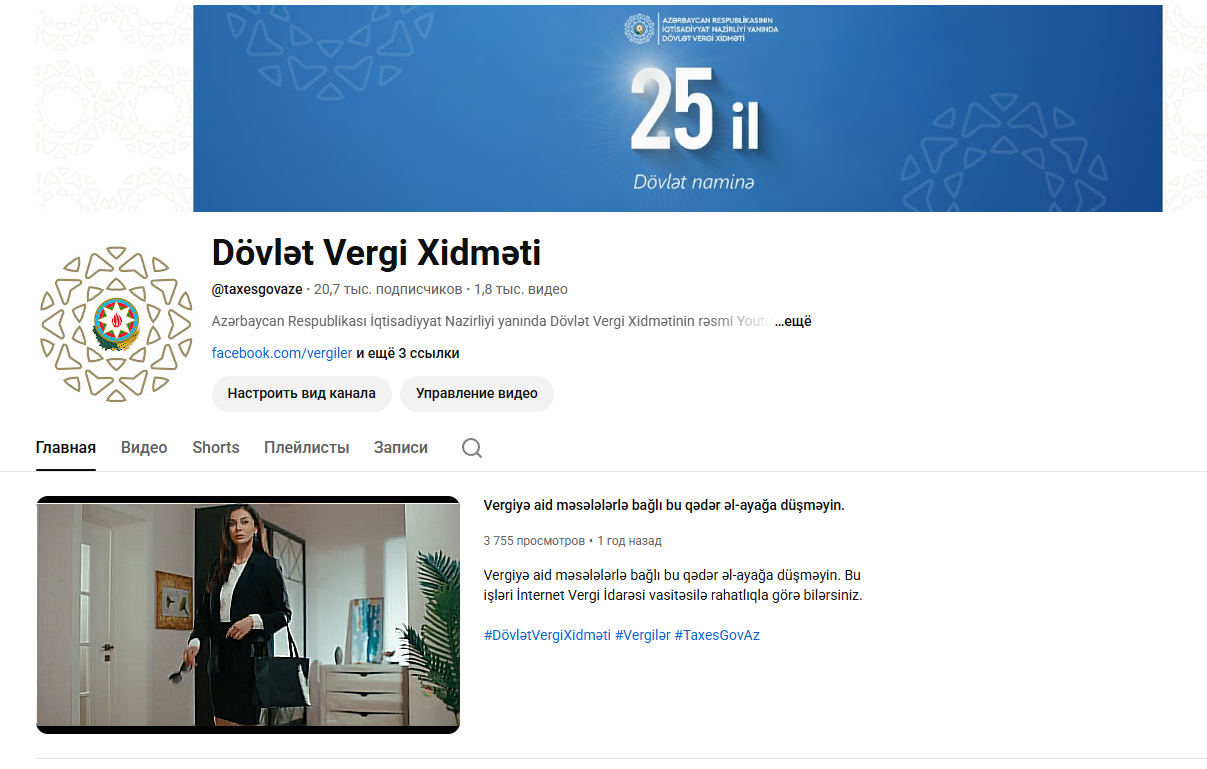1207x769 pixels.
Task: Go to the Плейлисты tab
Action: pos(307,448)
